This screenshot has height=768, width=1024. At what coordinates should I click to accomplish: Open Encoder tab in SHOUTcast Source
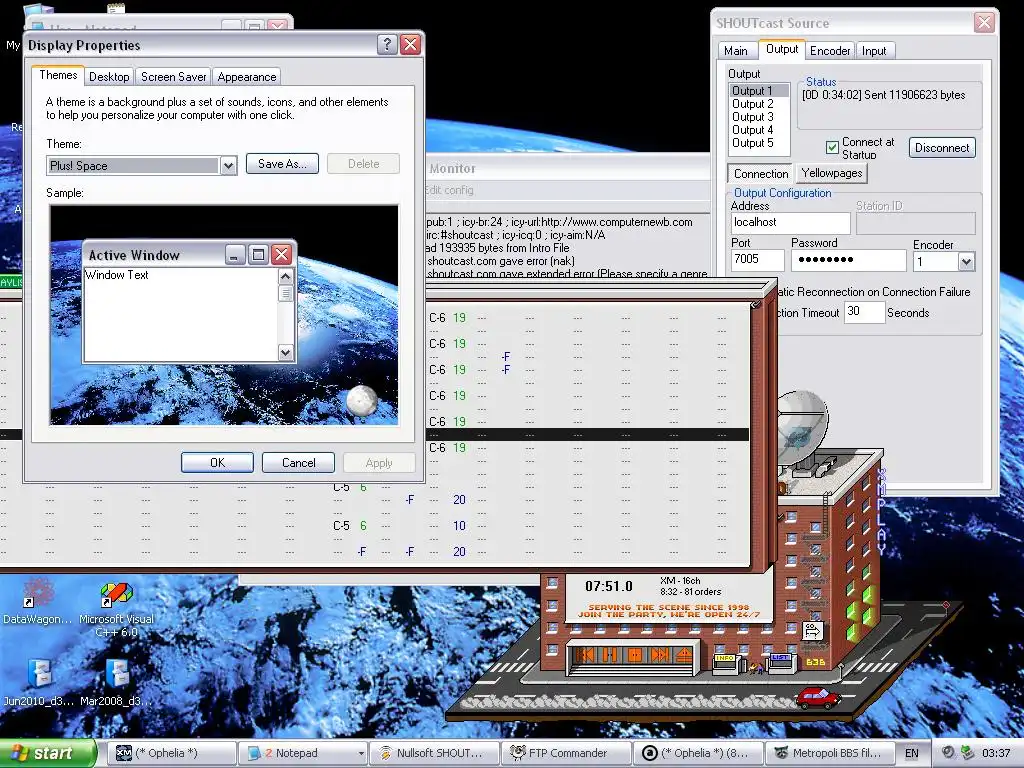[830, 50]
